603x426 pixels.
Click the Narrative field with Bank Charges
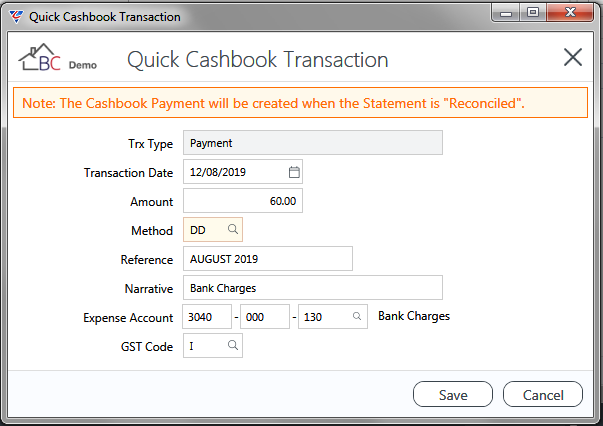point(313,288)
